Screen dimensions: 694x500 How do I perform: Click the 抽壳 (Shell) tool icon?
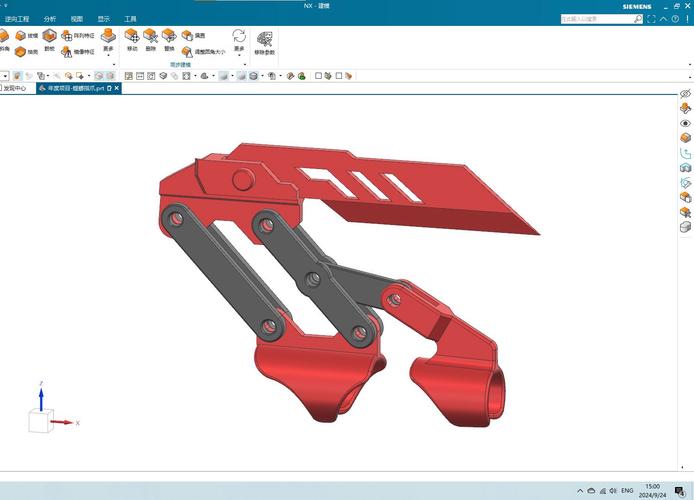(20, 51)
